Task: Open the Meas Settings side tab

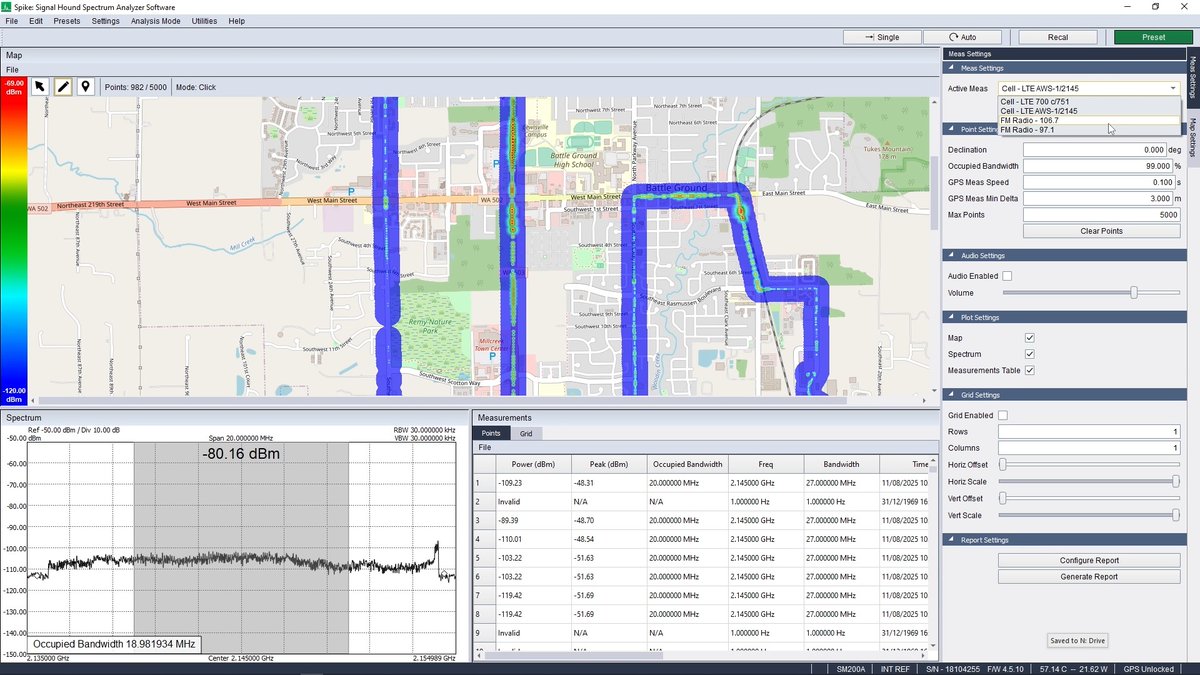Action: point(1193,76)
